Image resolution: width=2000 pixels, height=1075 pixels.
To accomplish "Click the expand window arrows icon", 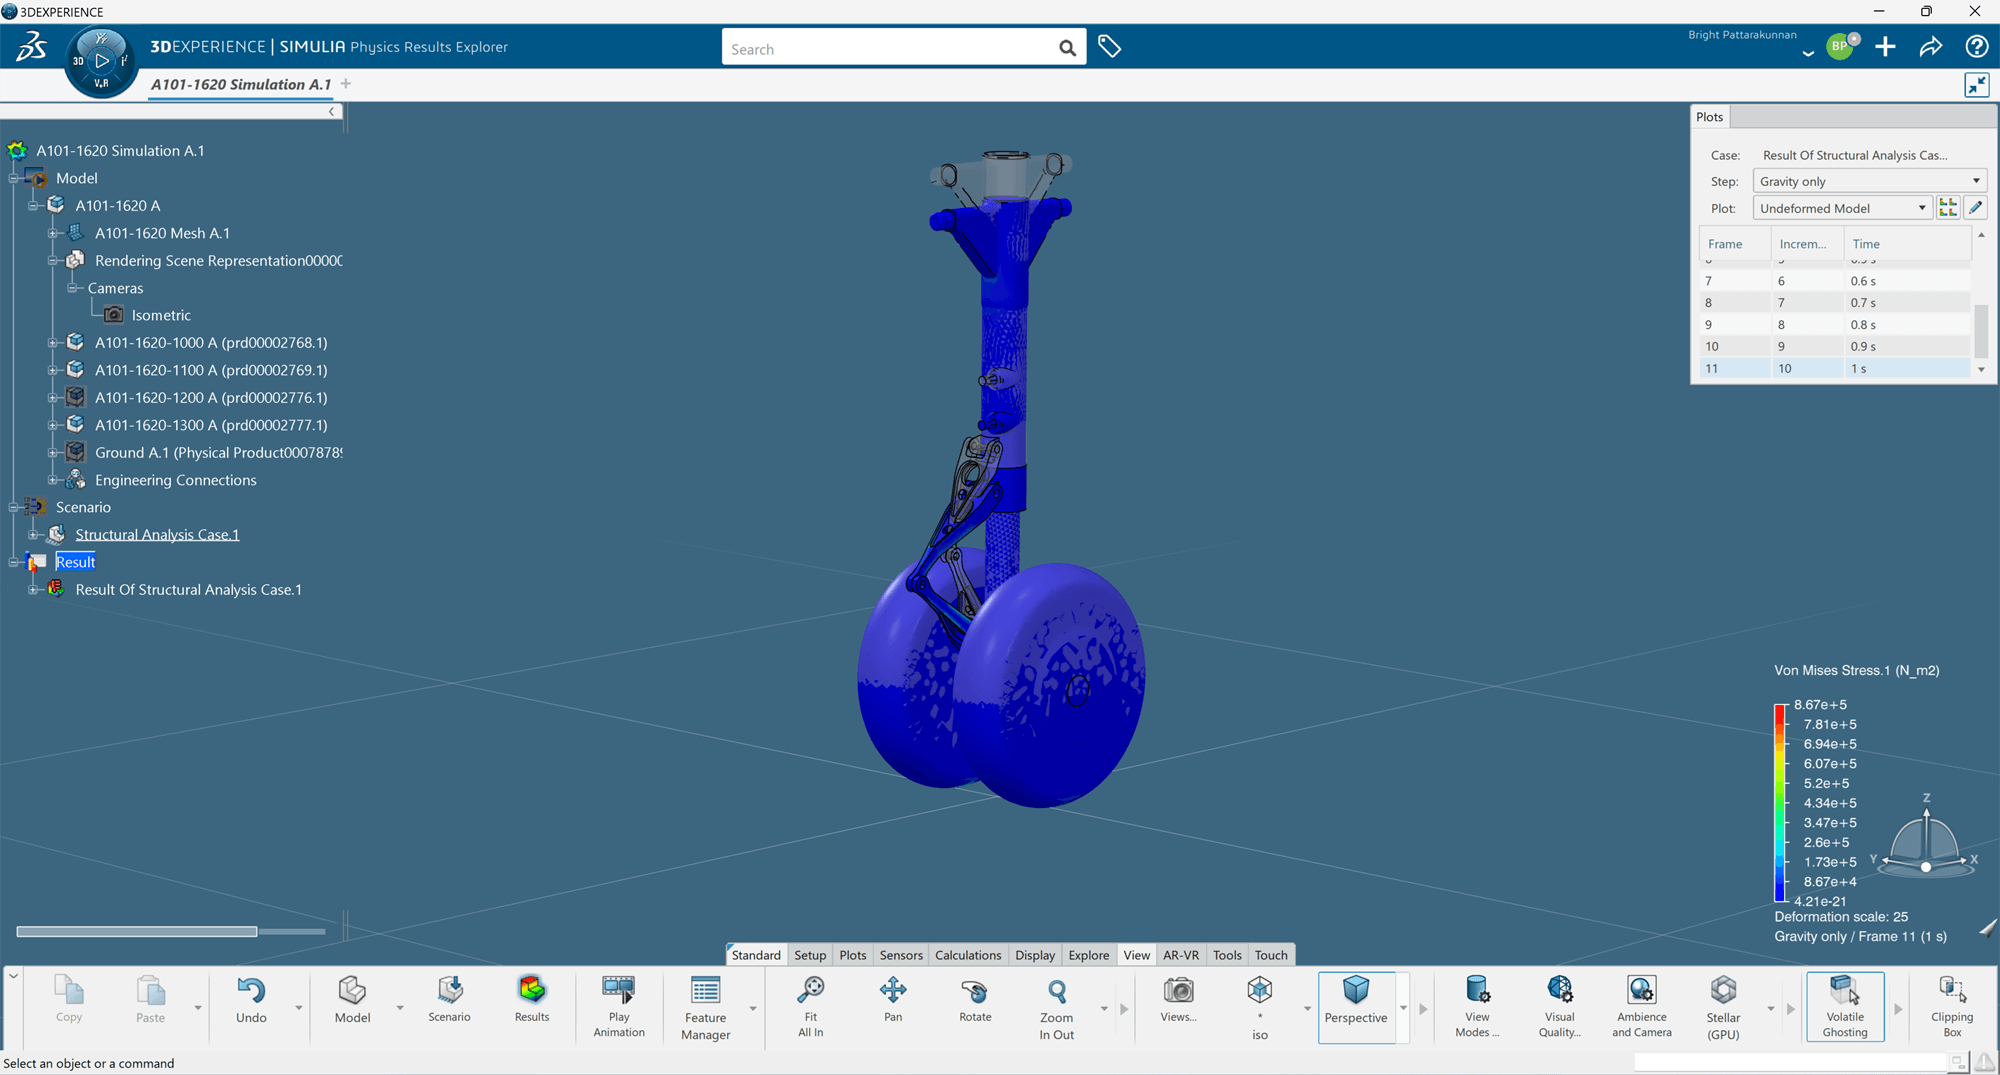I will [x=1976, y=86].
